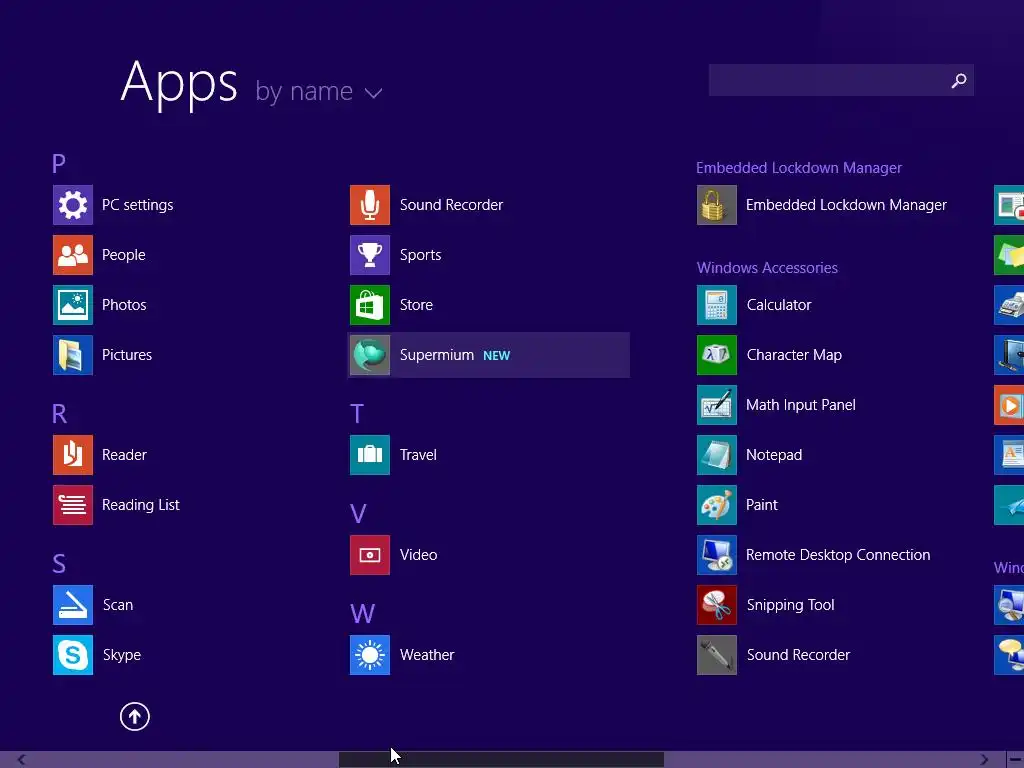This screenshot has height=768, width=1024.
Task: Select the letter W group header
Action: (x=362, y=613)
